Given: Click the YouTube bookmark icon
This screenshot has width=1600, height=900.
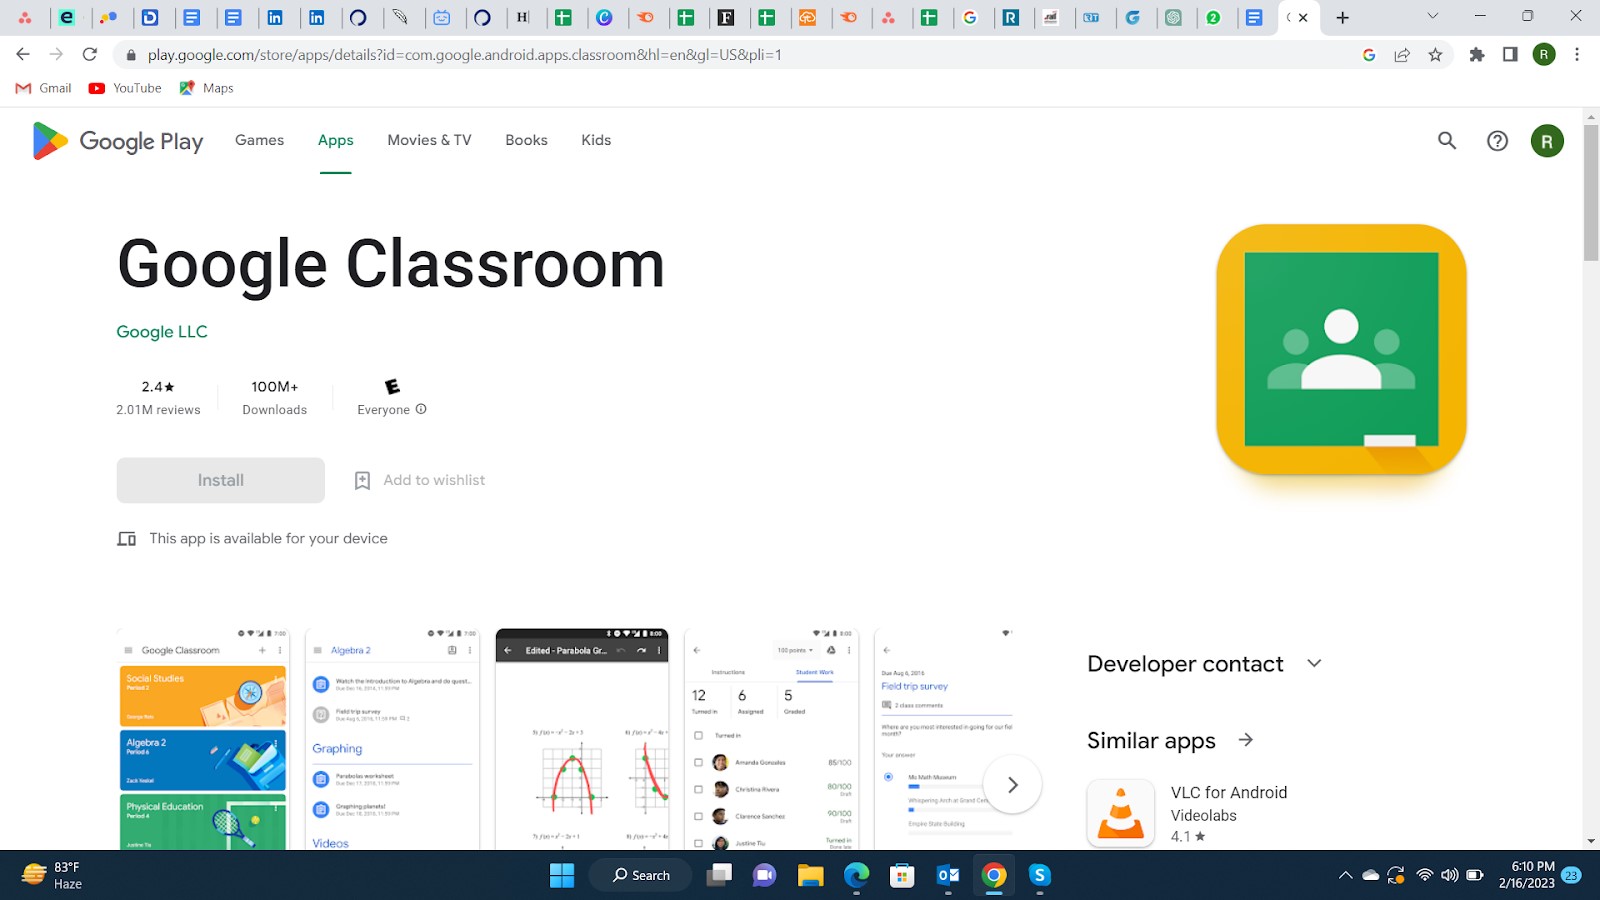Looking at the screenshot, I should click(96, 88).
